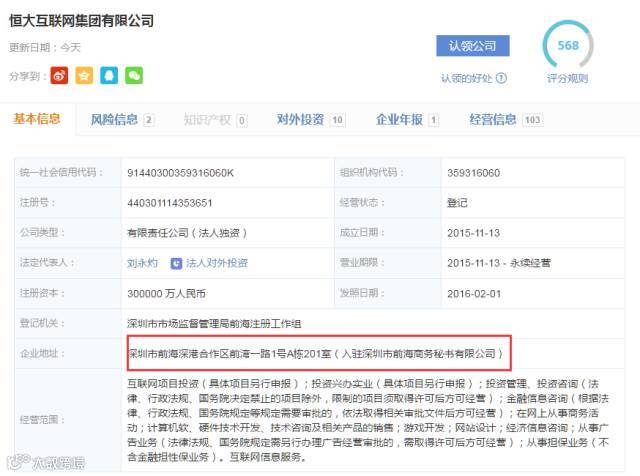Click the 成立日期 label
This screenshot has width=640, height=476.
click(362, 233)
